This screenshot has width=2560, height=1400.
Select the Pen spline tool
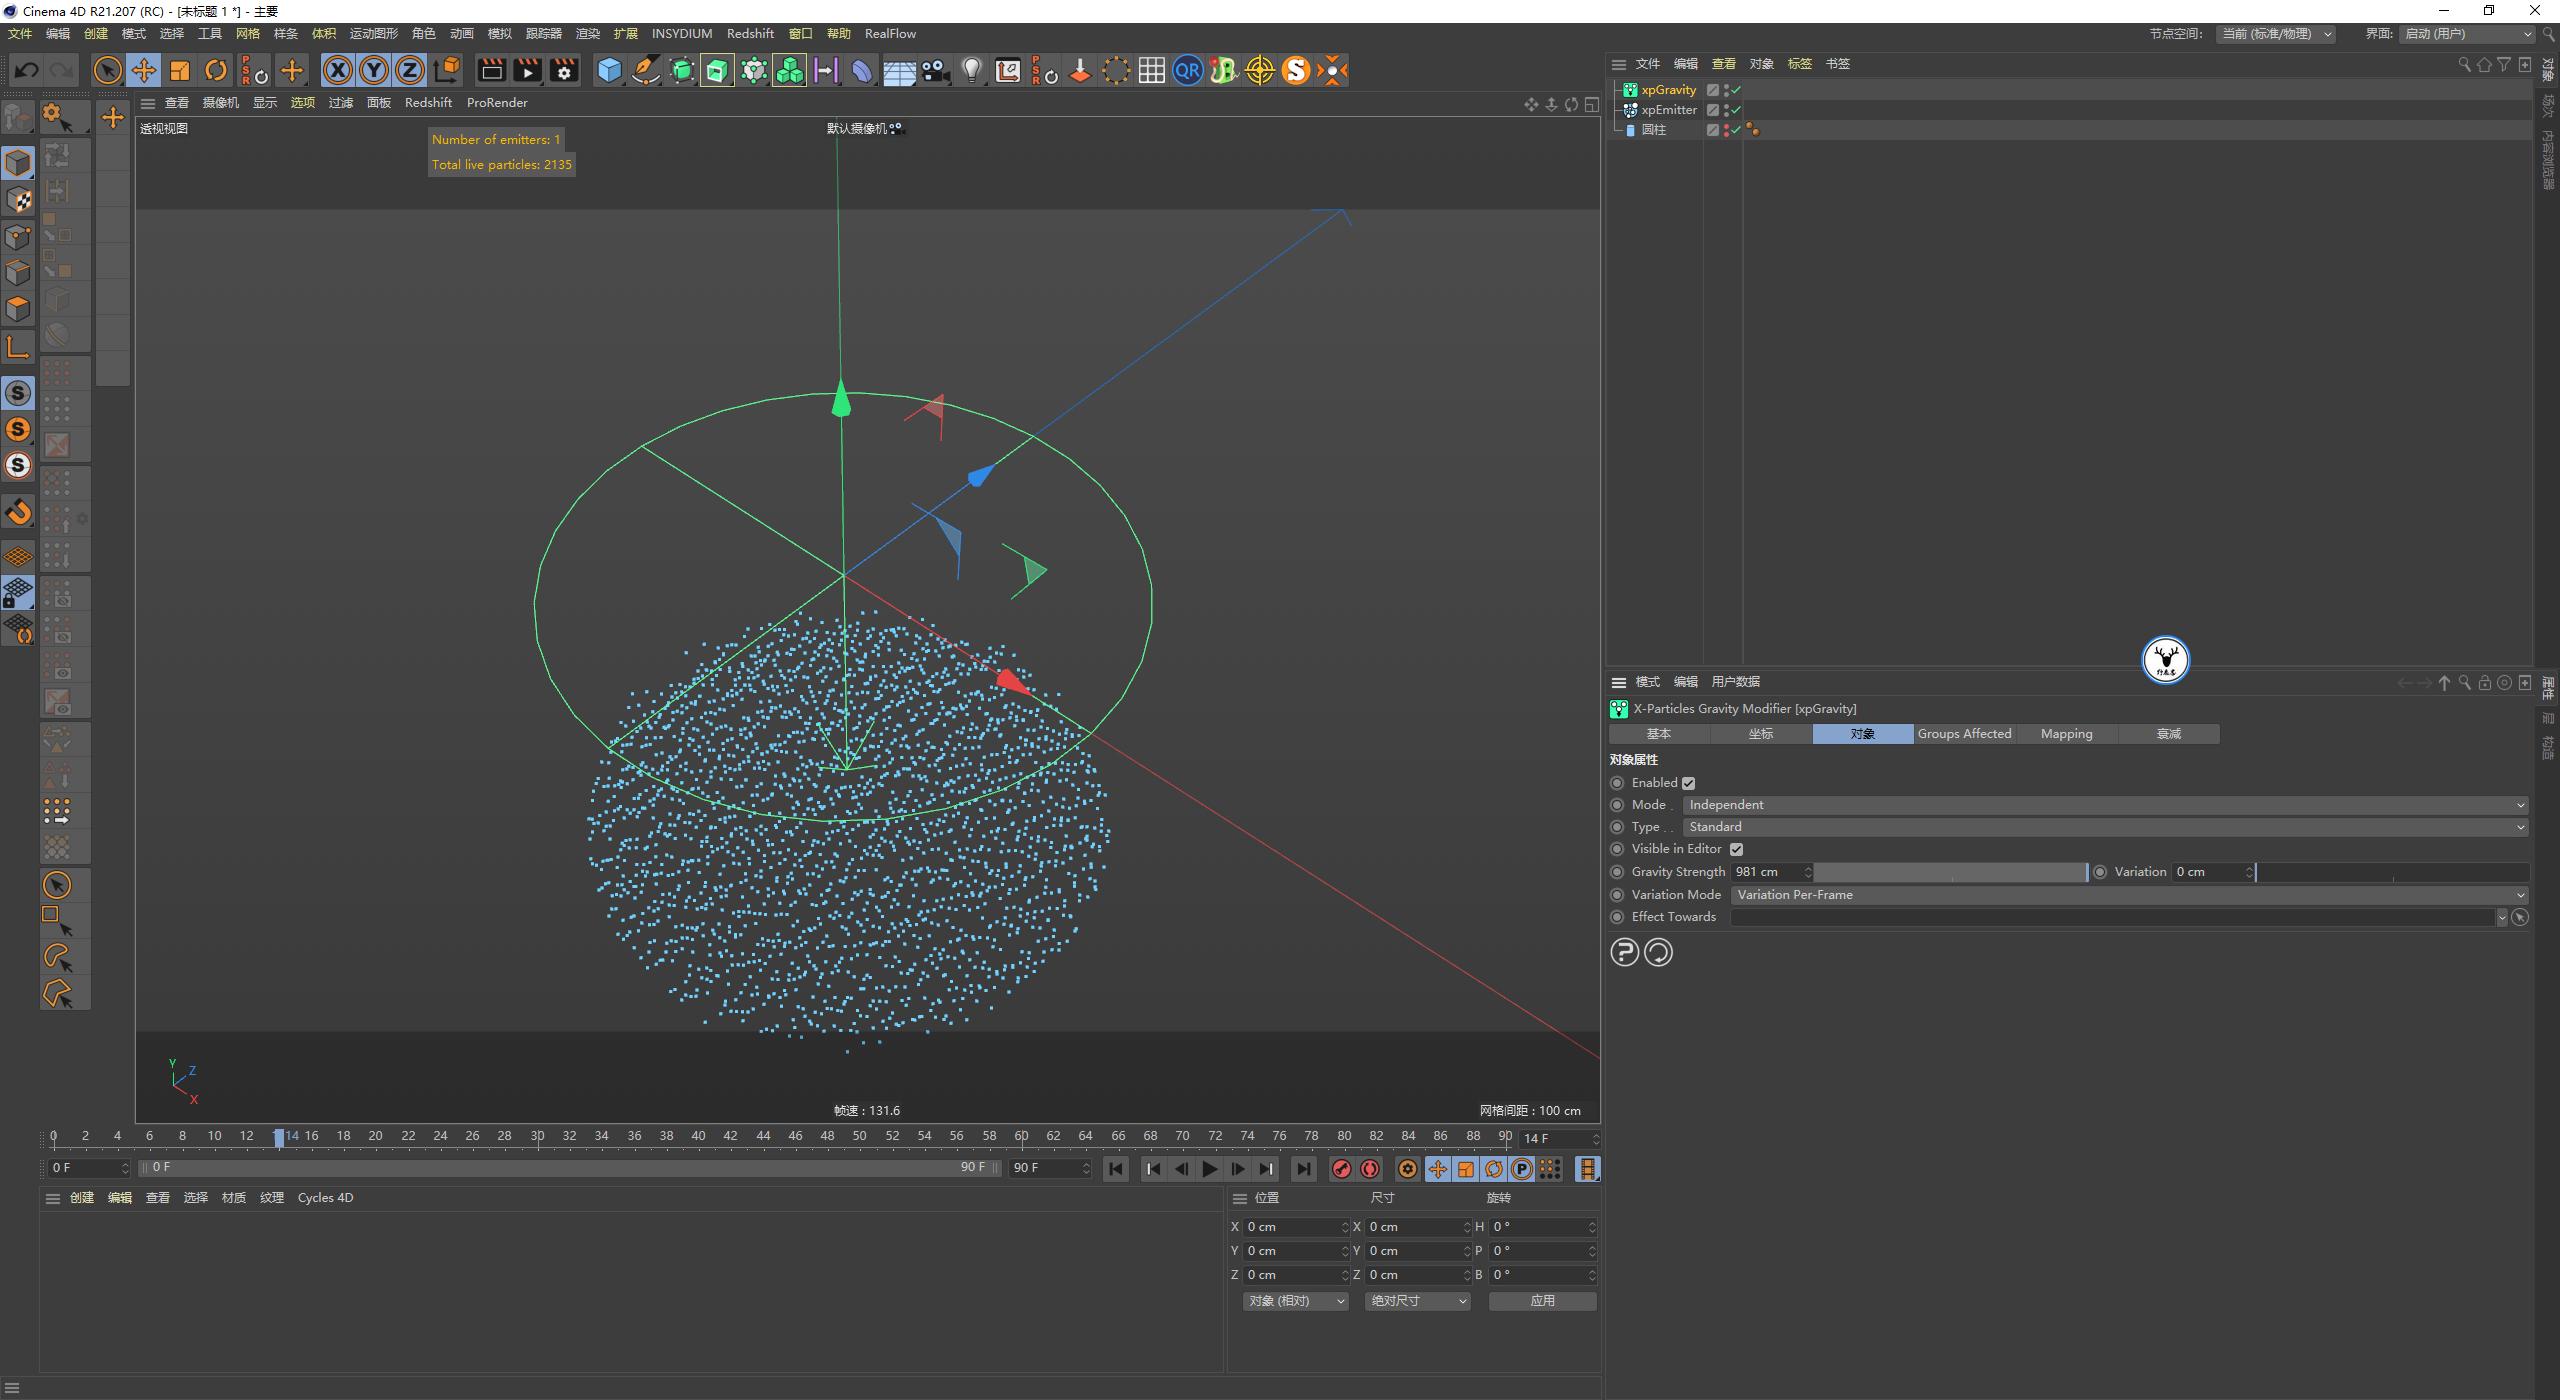pyautogui.click(x=645, y=70)
